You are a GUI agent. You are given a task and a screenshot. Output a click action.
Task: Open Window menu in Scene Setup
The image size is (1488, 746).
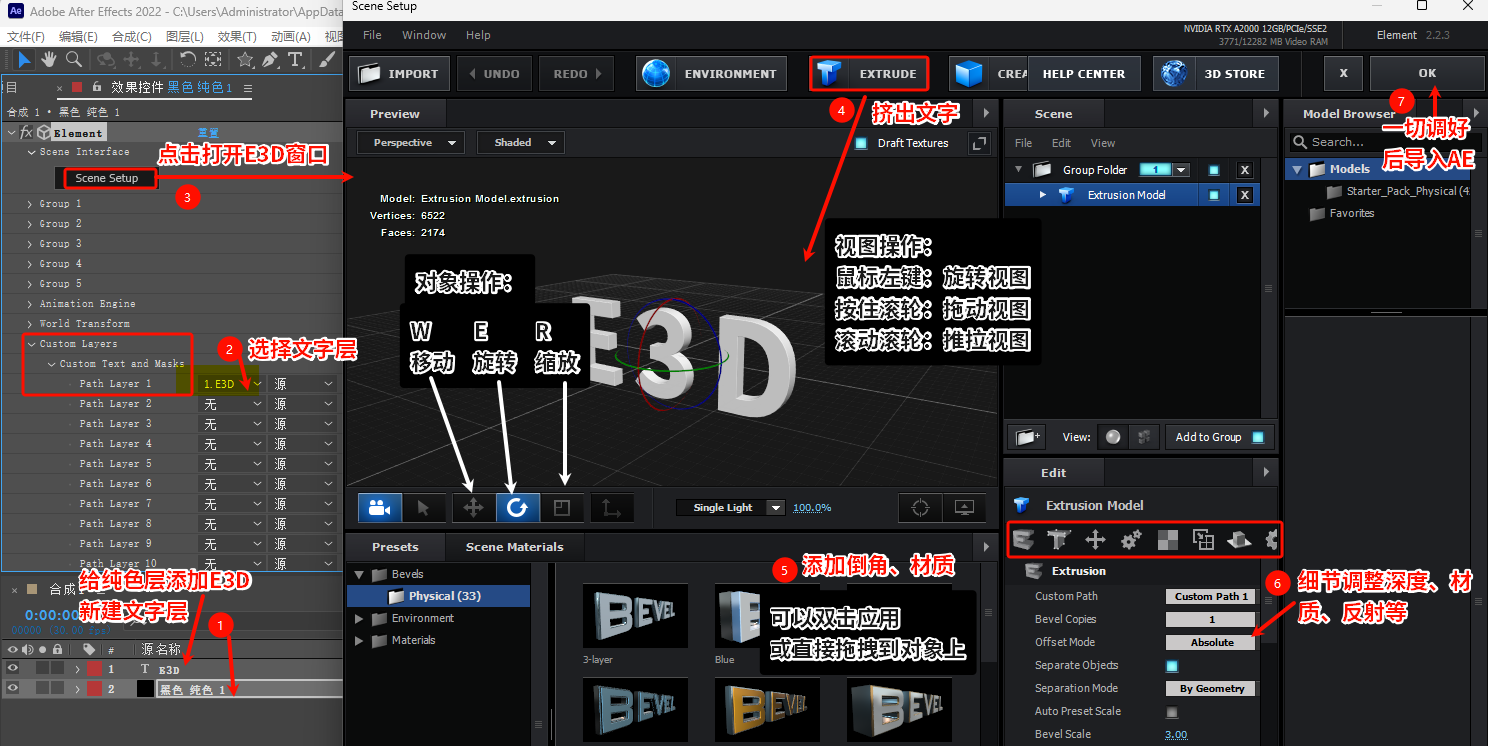tap(424, 35)
